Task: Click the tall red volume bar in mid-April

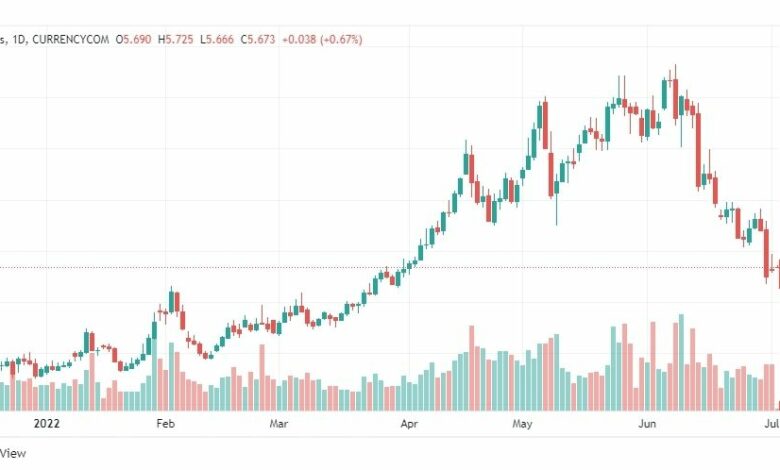Action: (472, 368)
